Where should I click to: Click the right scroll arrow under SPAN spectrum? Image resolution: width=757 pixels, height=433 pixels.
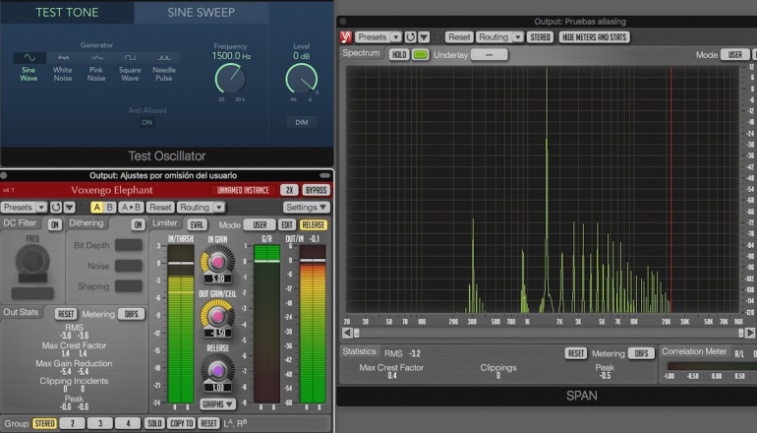750,333
